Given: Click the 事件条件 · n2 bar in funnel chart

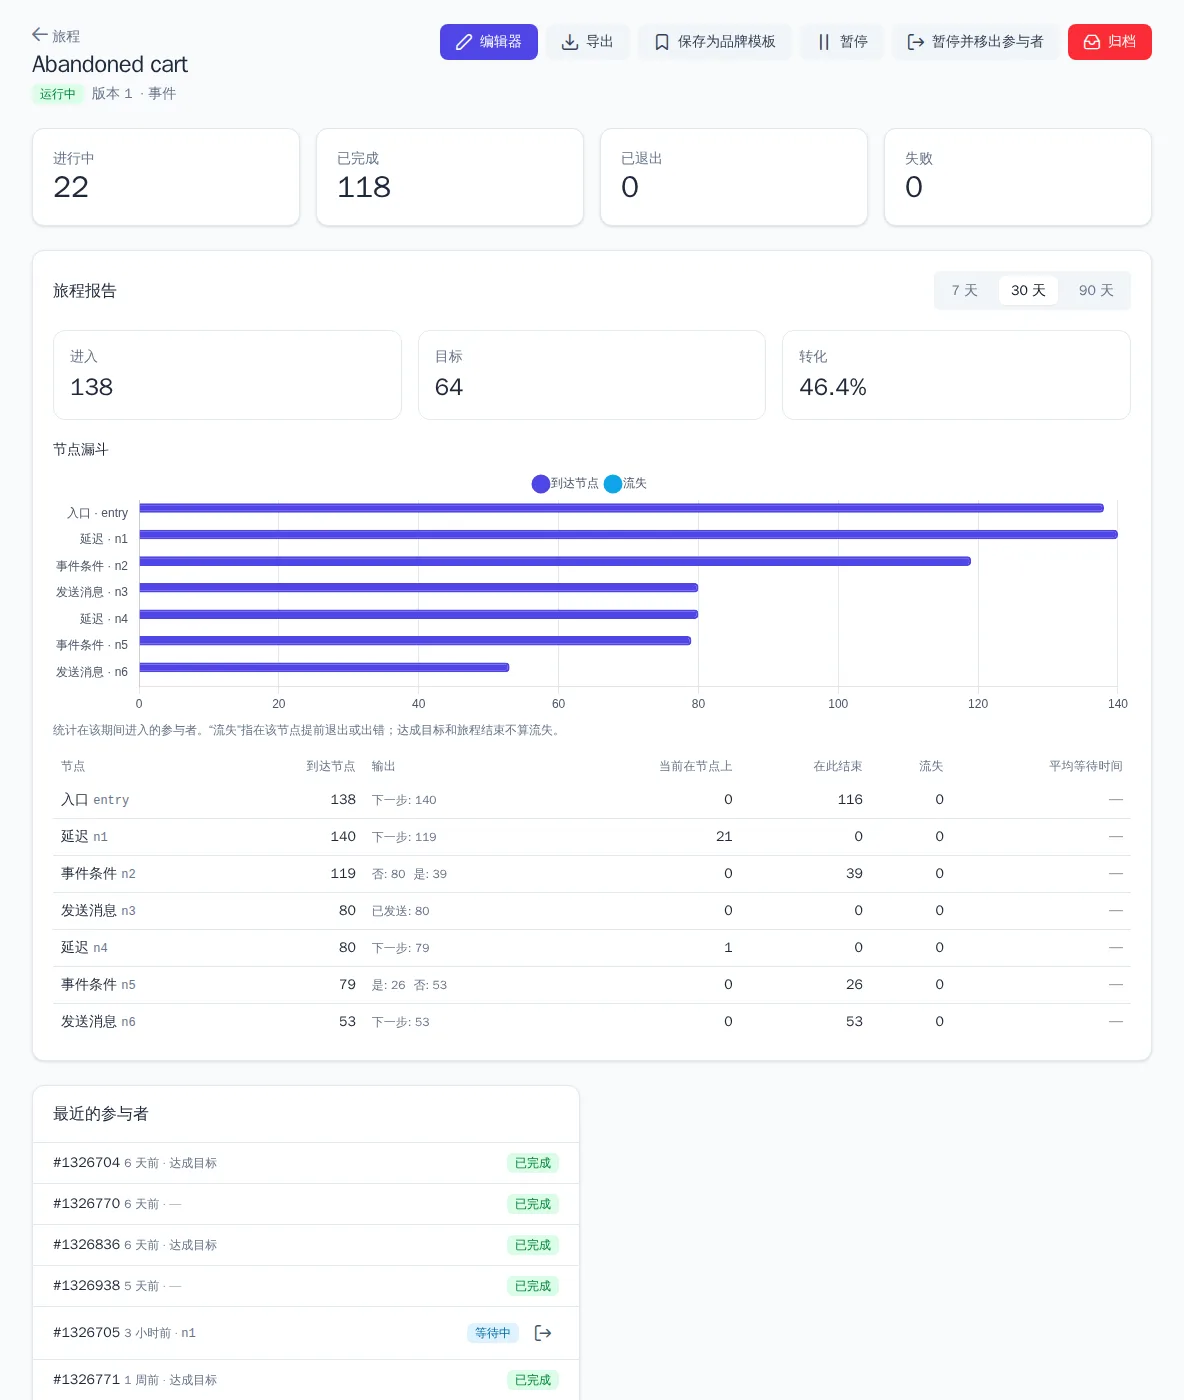Looking at the screenshot, I should [x=555, y=561].
